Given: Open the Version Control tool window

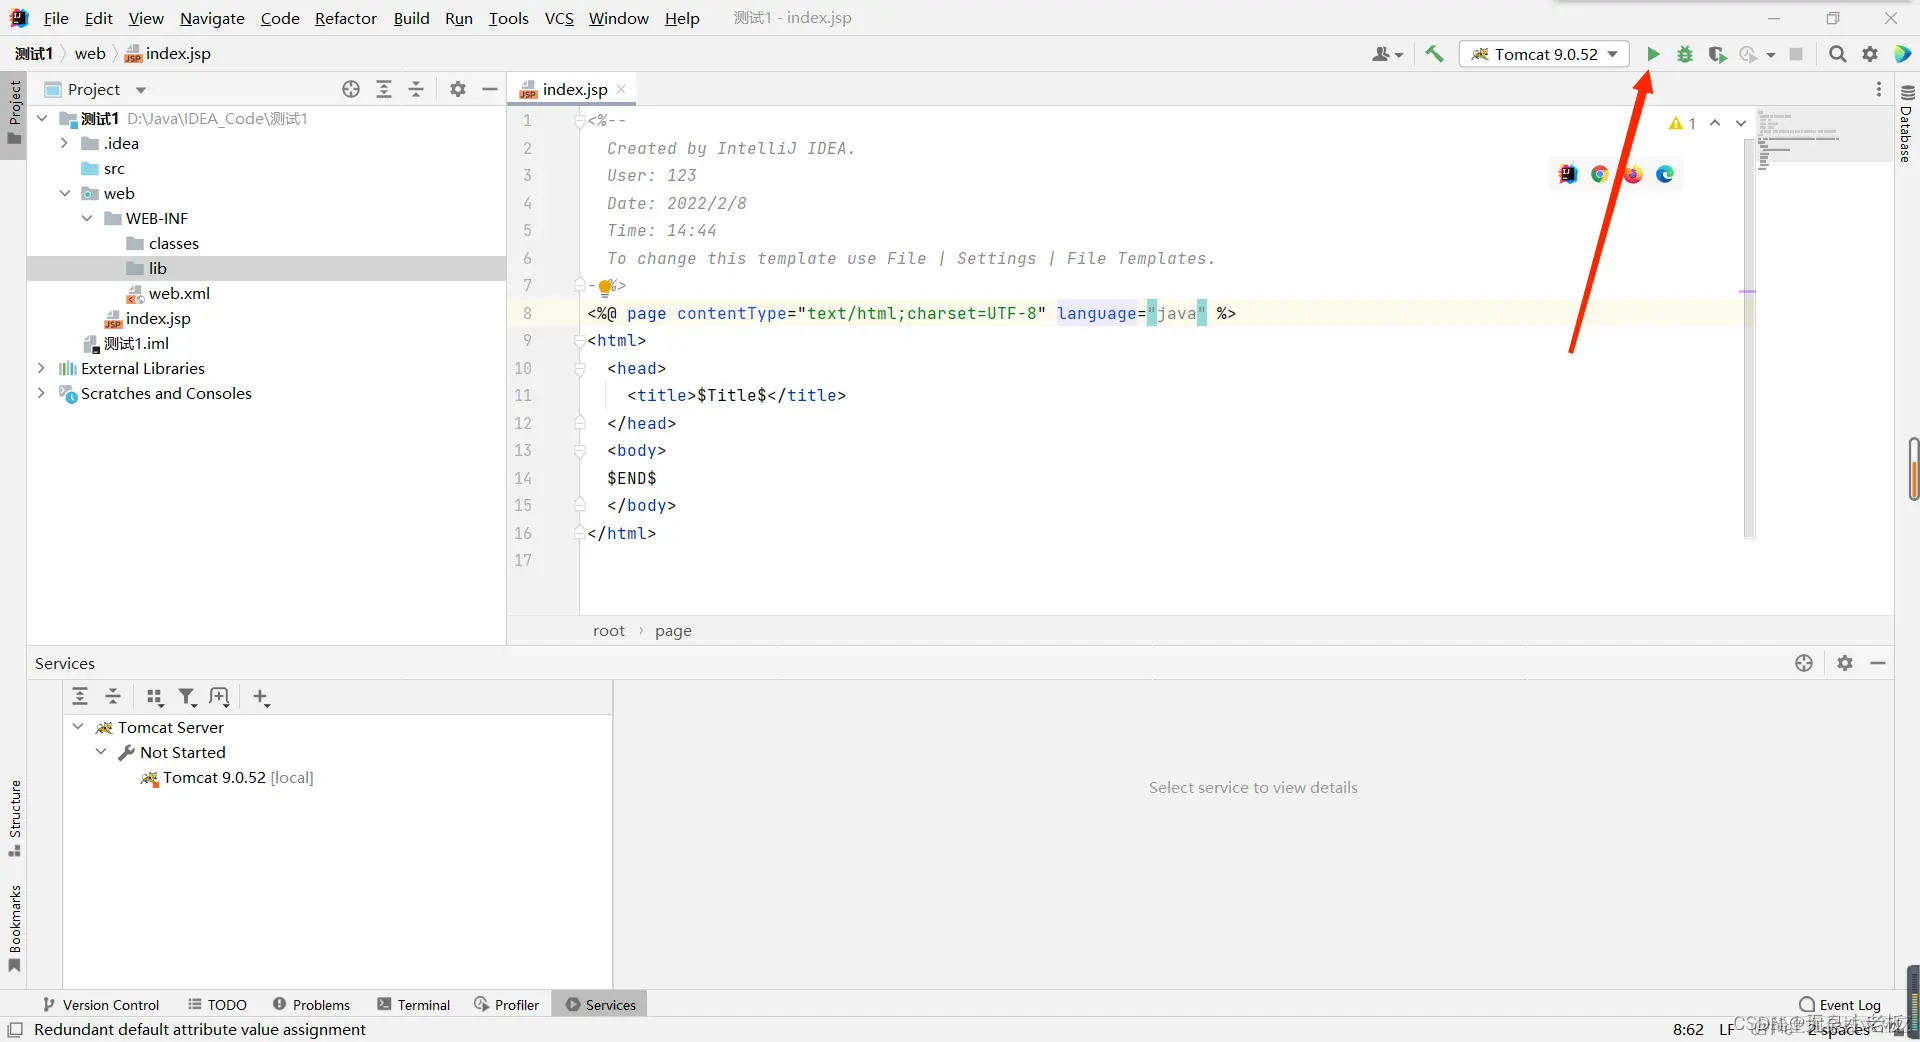Looking at the screenshot, I should (x=101, y=1005).
